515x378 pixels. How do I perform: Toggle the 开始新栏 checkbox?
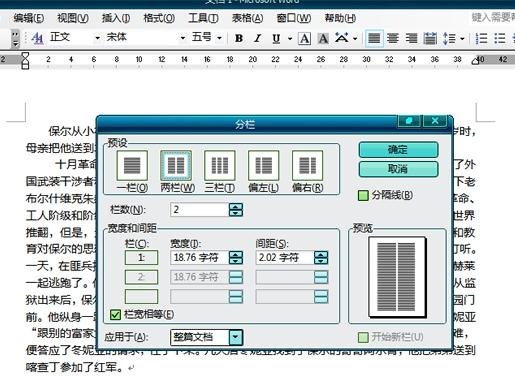point(363,337)
